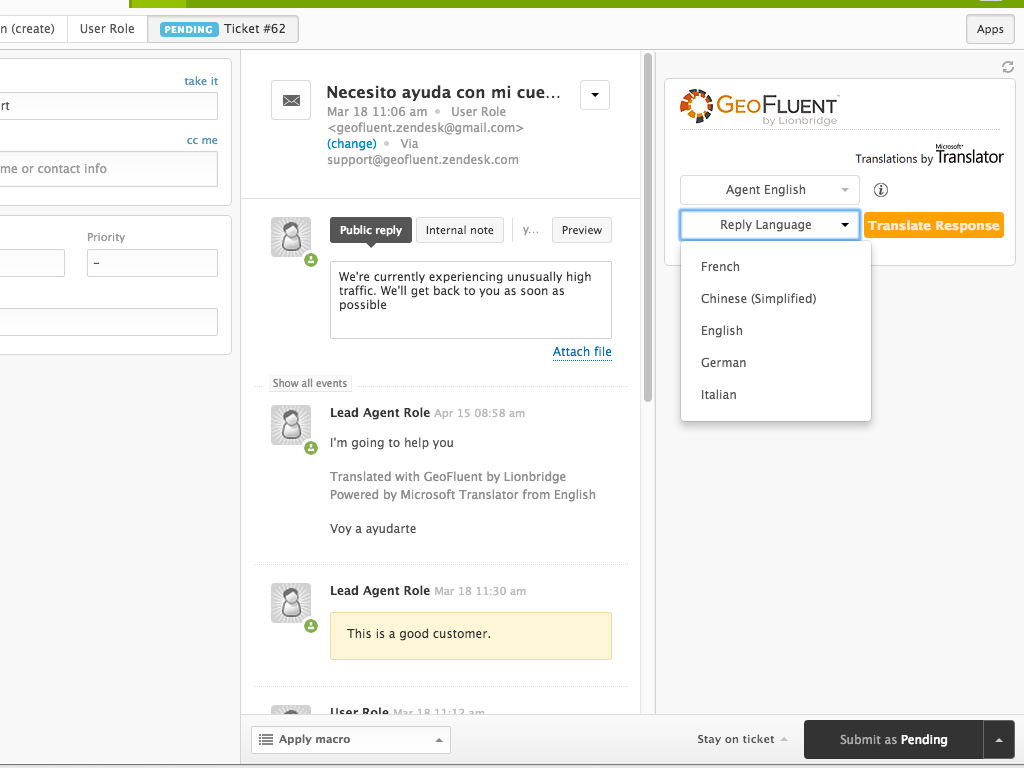Viewport: 1024px width, 768px height.
Task: Click the Translate Response button
Action: point(934,225)
